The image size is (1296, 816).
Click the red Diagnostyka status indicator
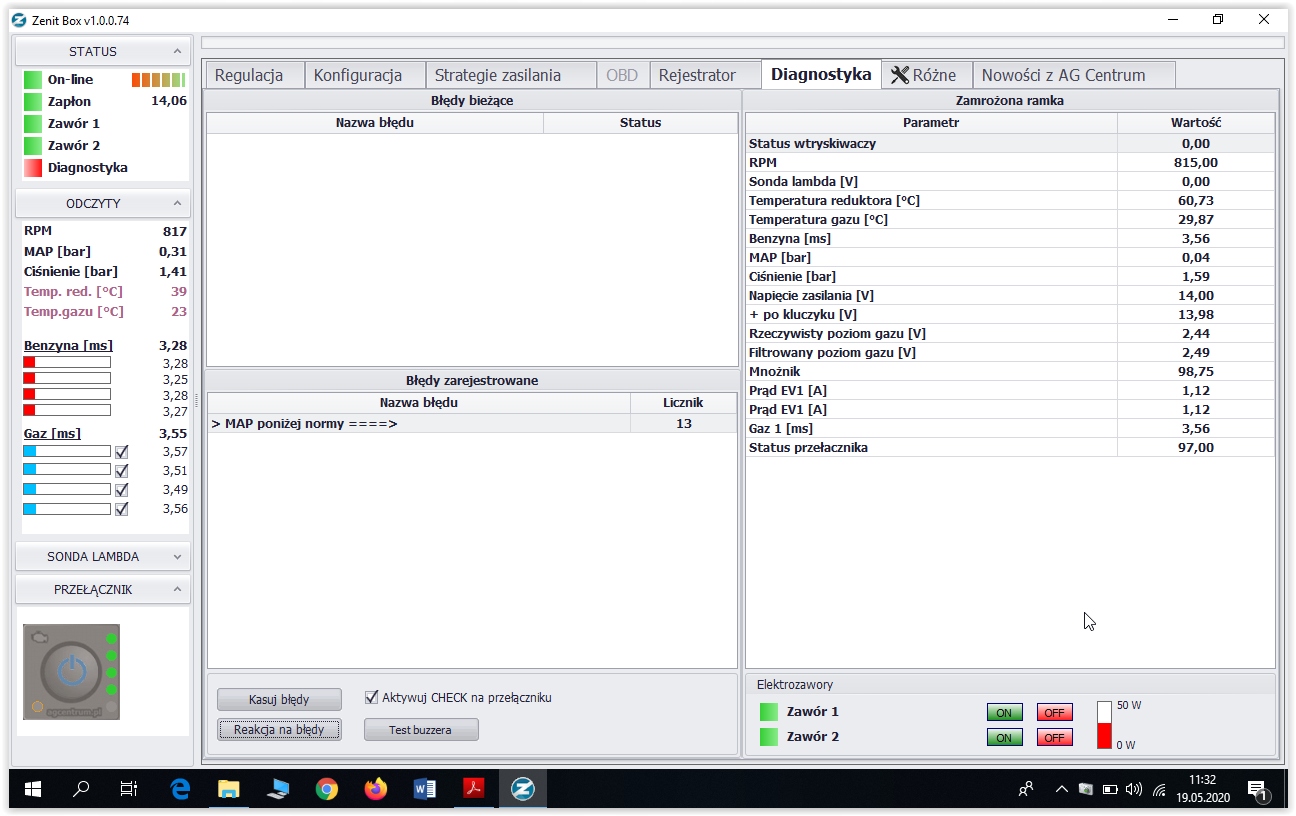[x=33, y=167]
